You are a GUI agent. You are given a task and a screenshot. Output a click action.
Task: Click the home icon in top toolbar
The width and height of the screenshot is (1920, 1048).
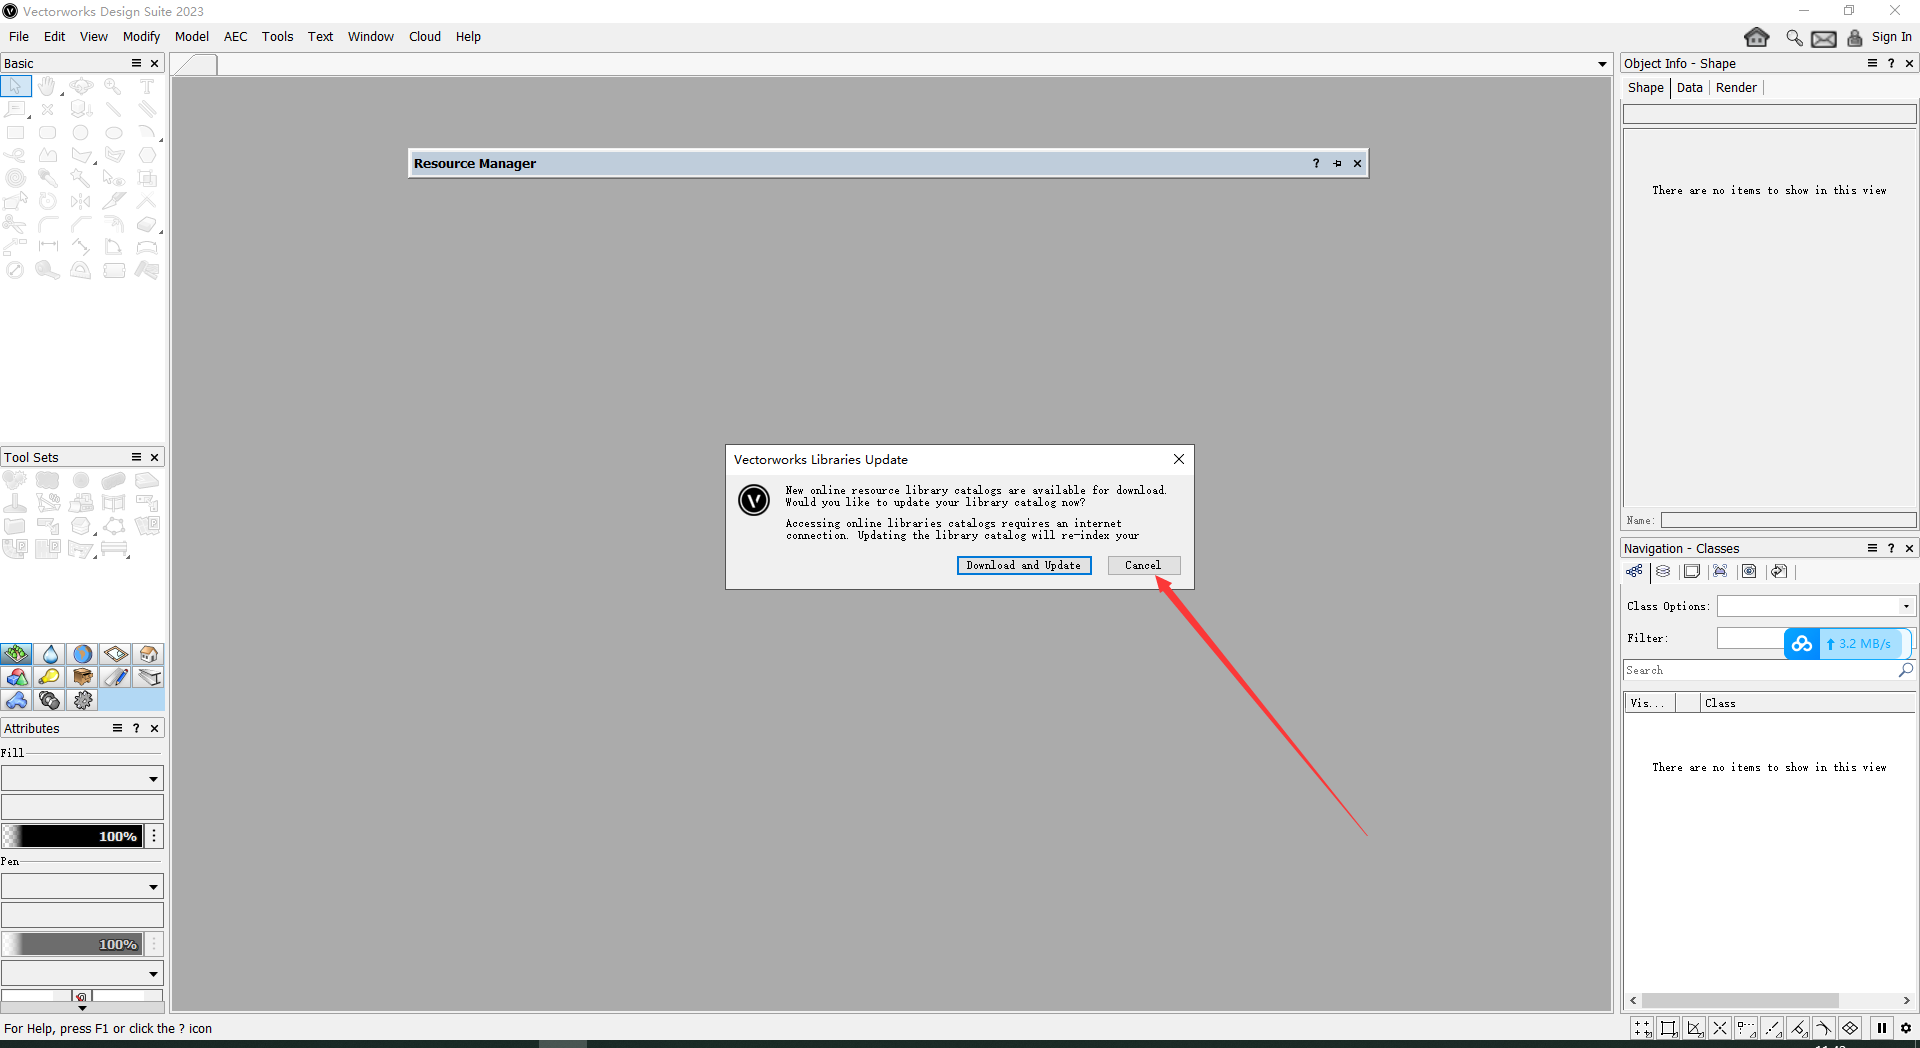point(1757,37)
